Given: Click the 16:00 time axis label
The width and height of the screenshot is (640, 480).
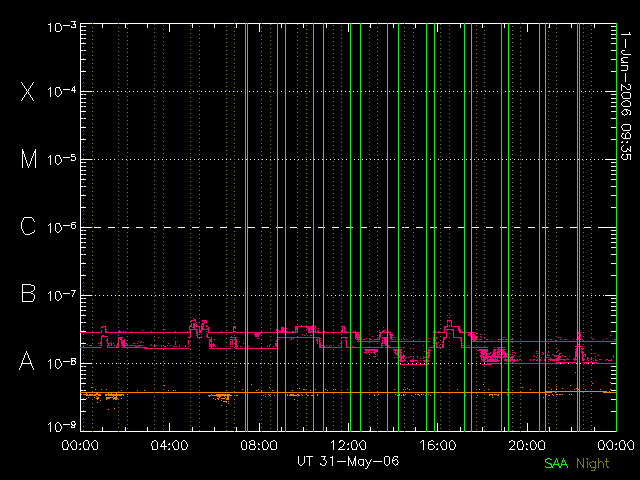Looking at the screenshot, I should coord(438,445).
